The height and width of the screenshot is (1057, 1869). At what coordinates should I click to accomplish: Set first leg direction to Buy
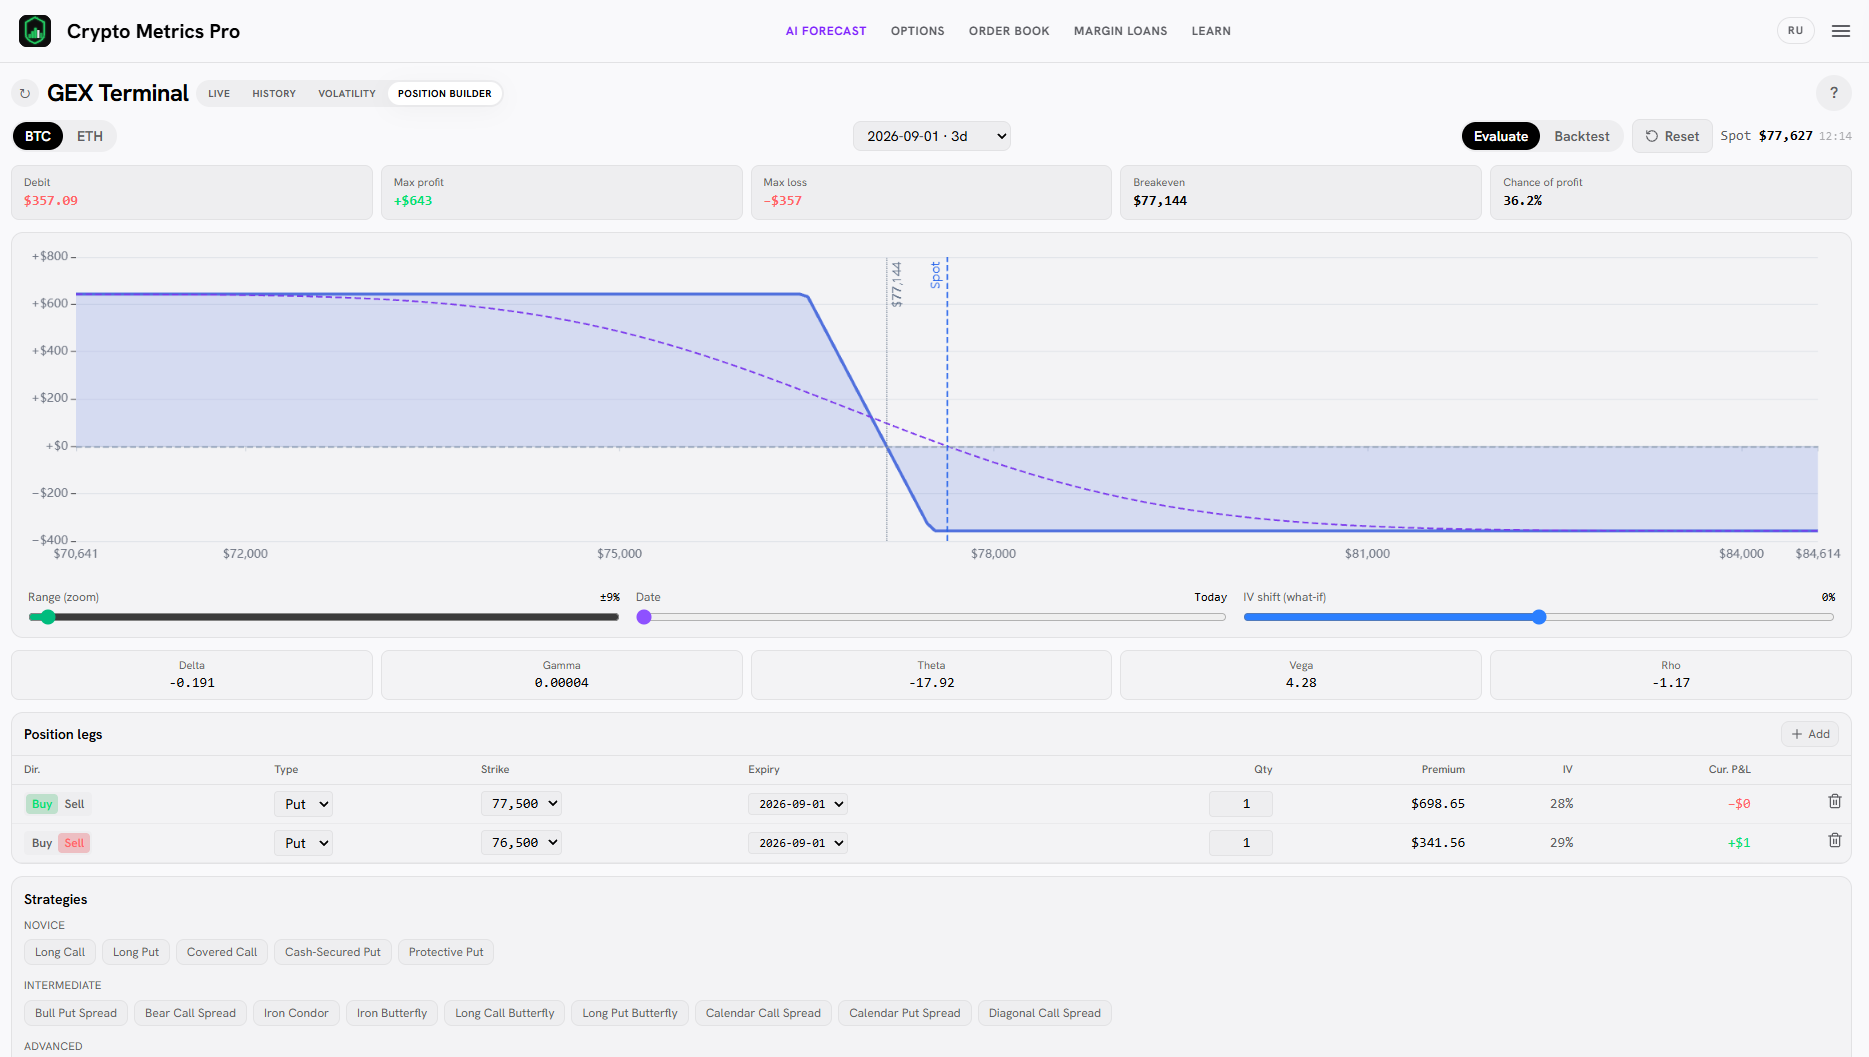point(42,804)
